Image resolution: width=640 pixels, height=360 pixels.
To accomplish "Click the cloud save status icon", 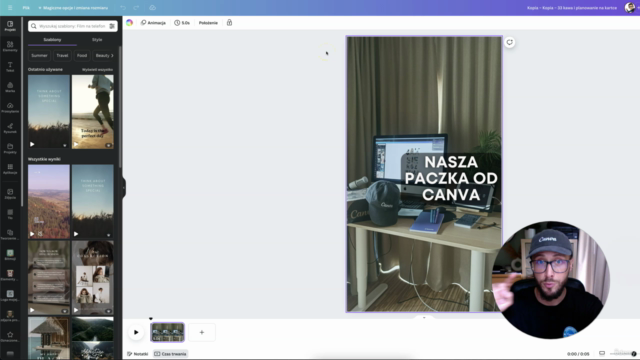I will [152, 8].
